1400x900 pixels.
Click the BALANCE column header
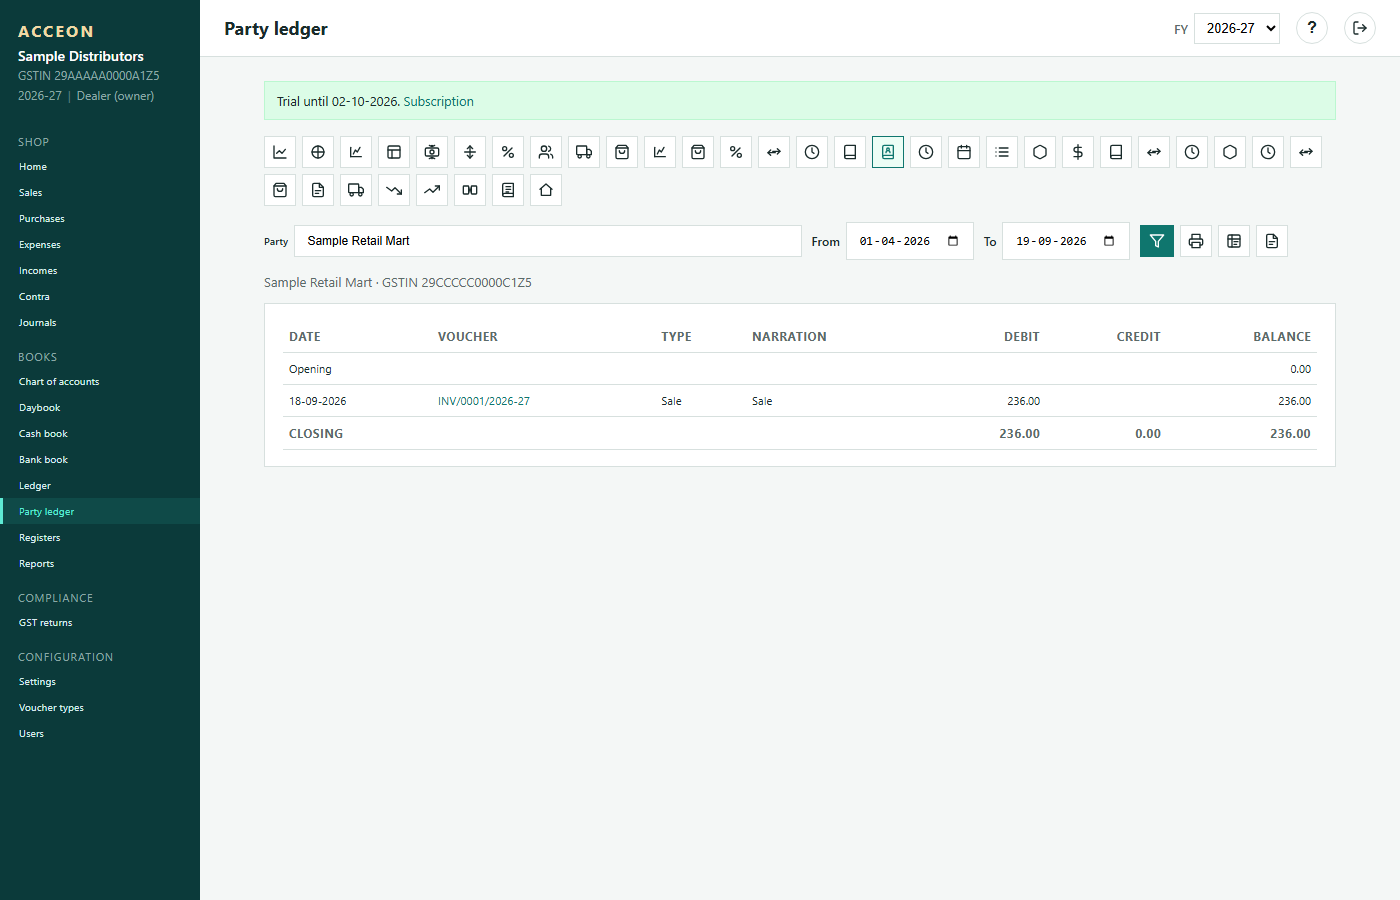(1282, 337)
